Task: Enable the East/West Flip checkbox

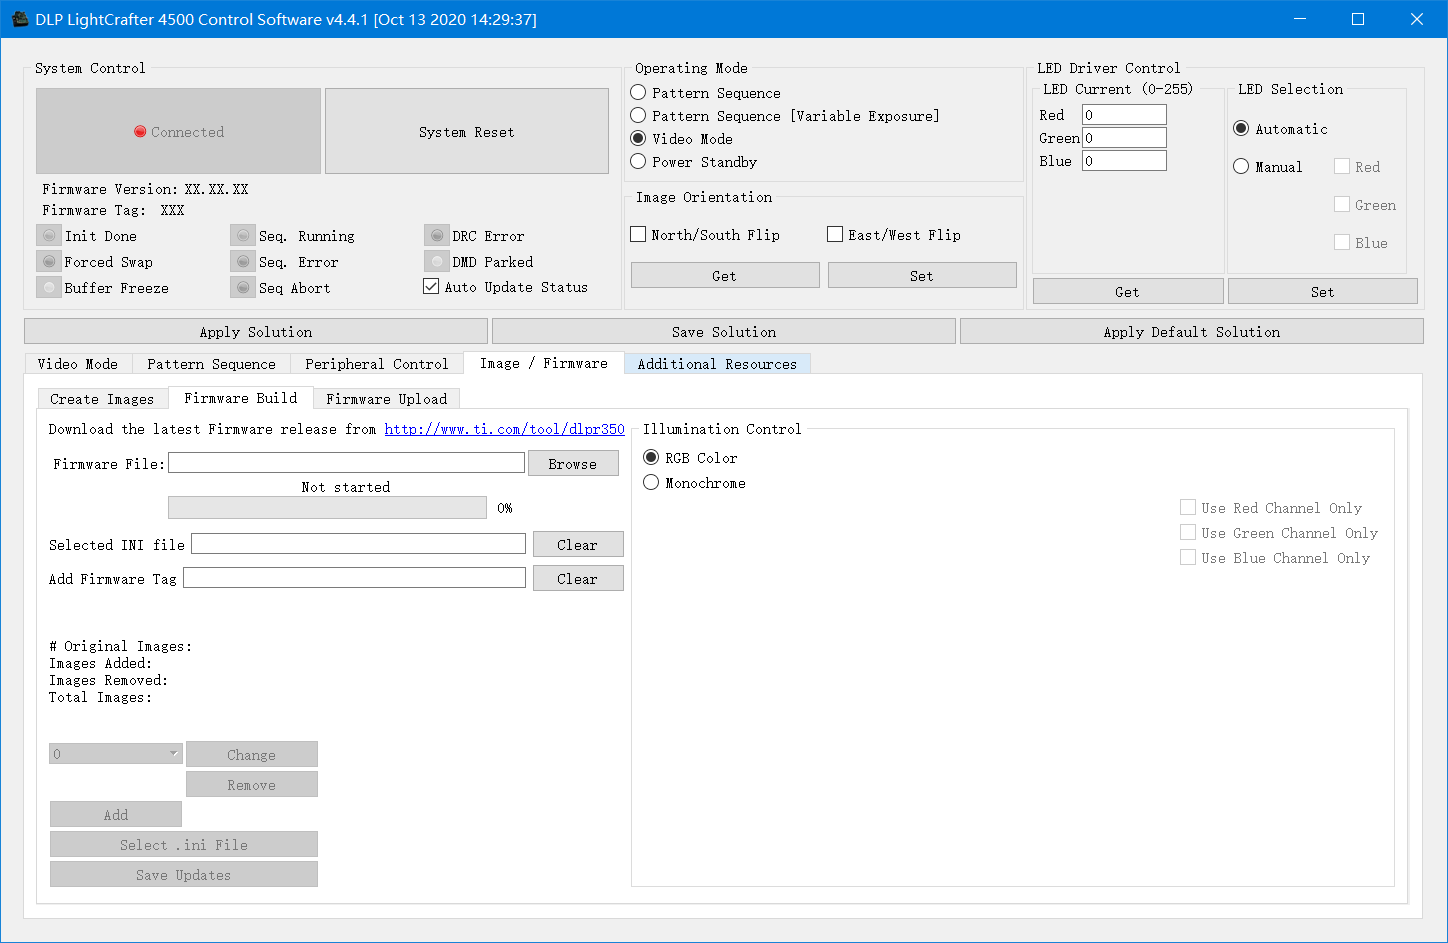Action: tap(835, 235)
